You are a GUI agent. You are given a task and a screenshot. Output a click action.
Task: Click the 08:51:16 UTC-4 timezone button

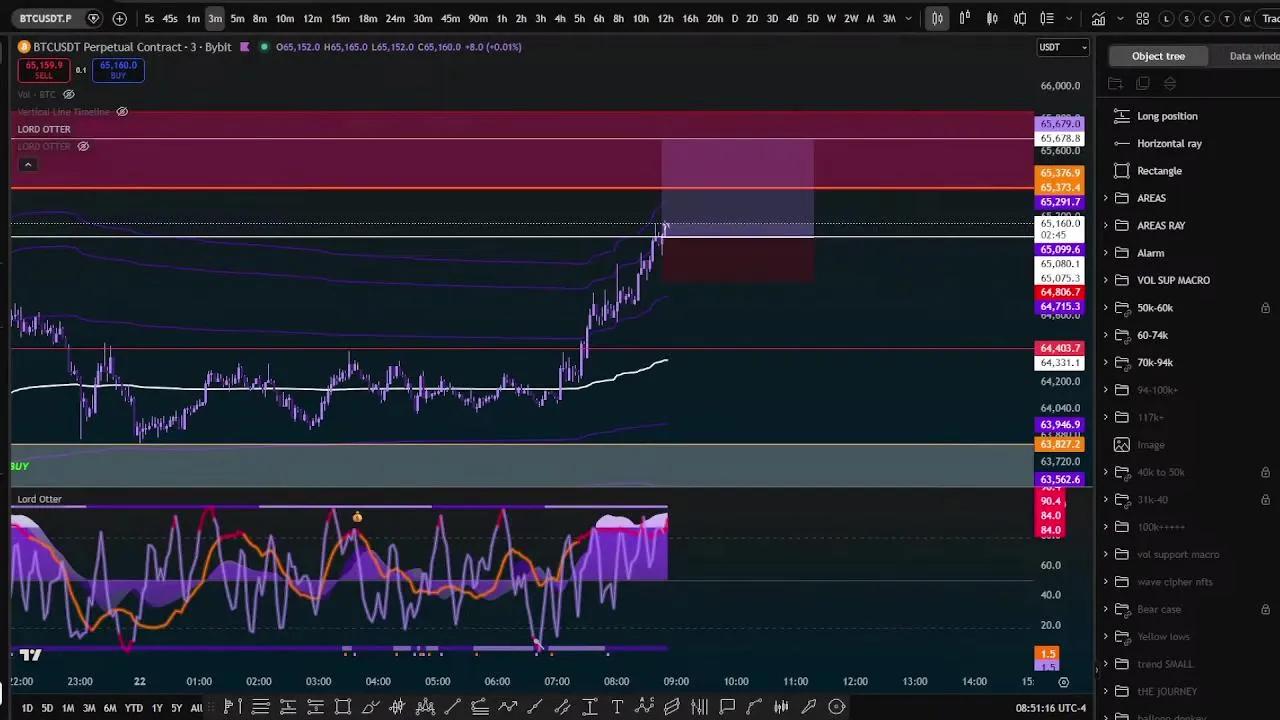[x=1050, y=708]
